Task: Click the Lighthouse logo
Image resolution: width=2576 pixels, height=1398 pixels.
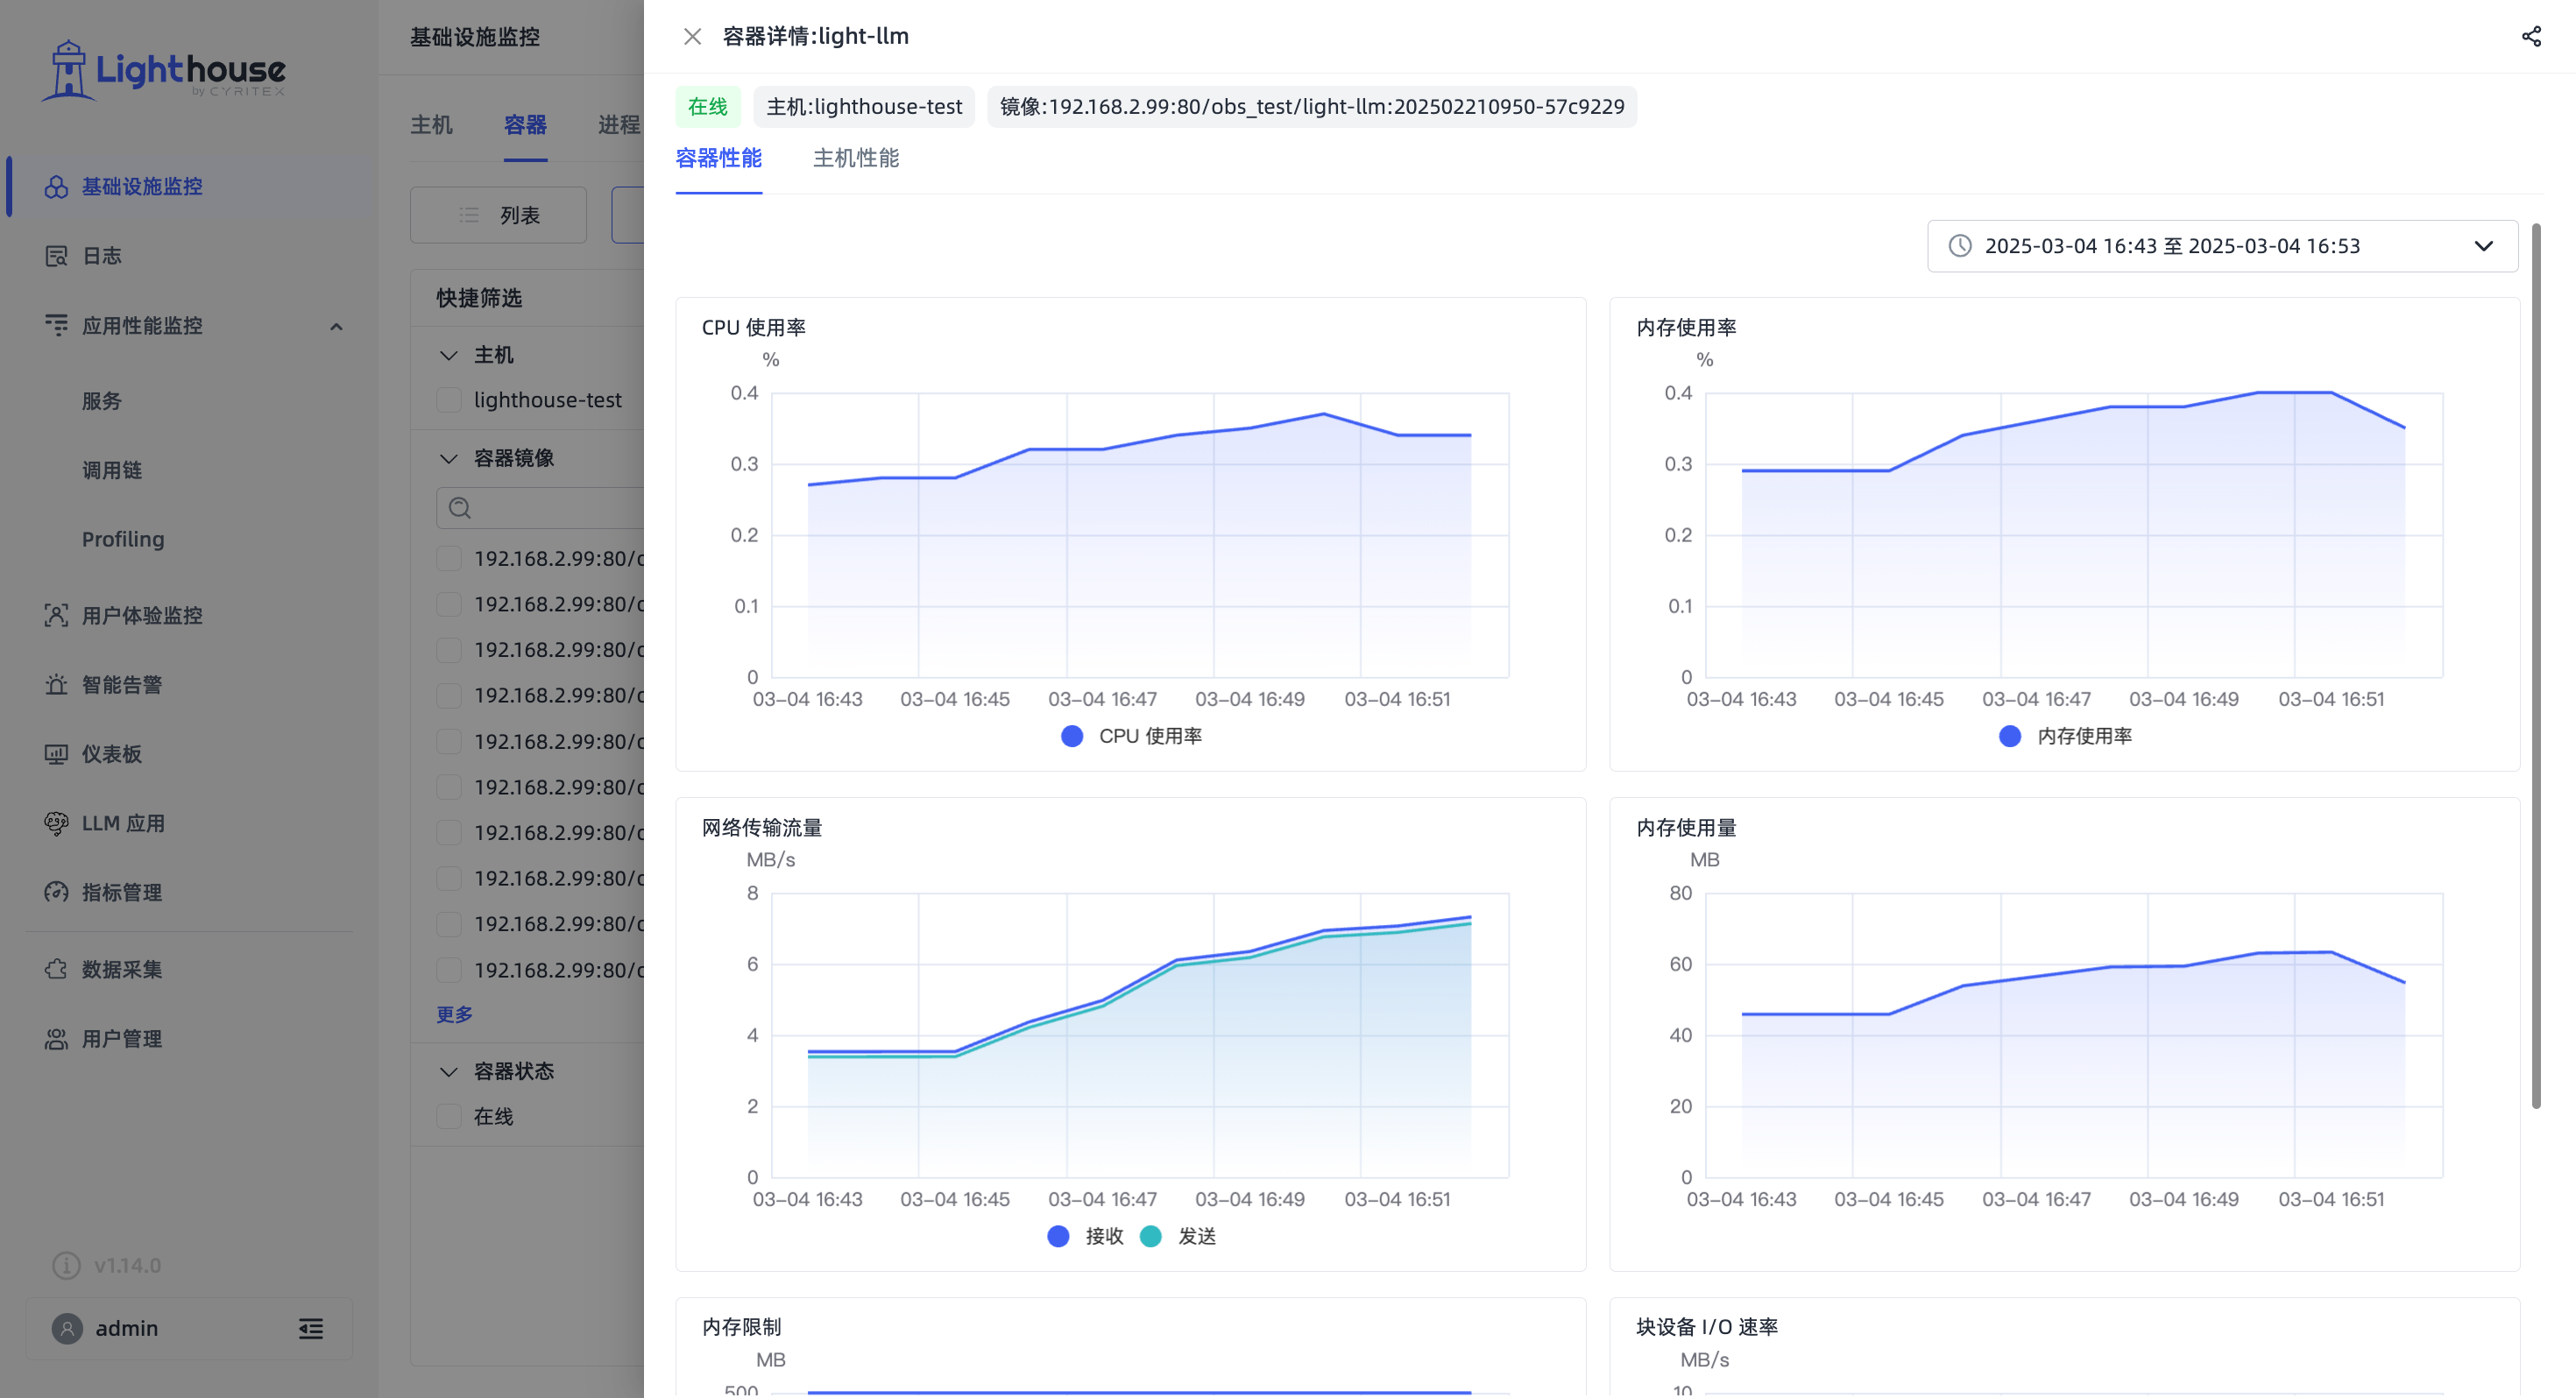Action: coord(163,70)
